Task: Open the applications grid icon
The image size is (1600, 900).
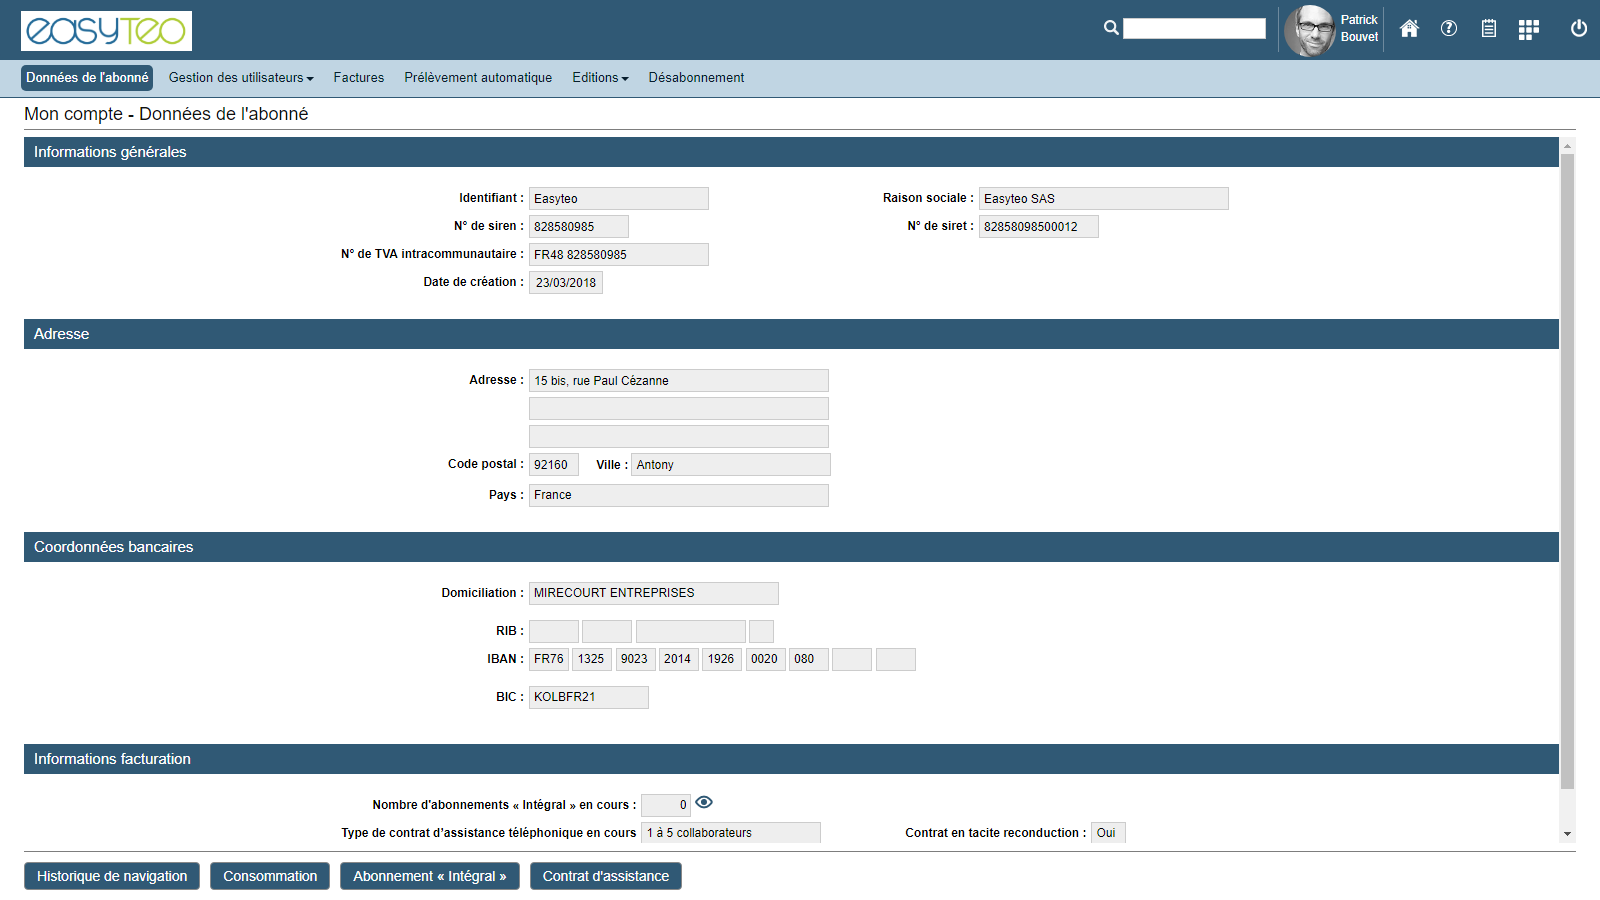Action: pyautogui.click(x=1528, y=30)
